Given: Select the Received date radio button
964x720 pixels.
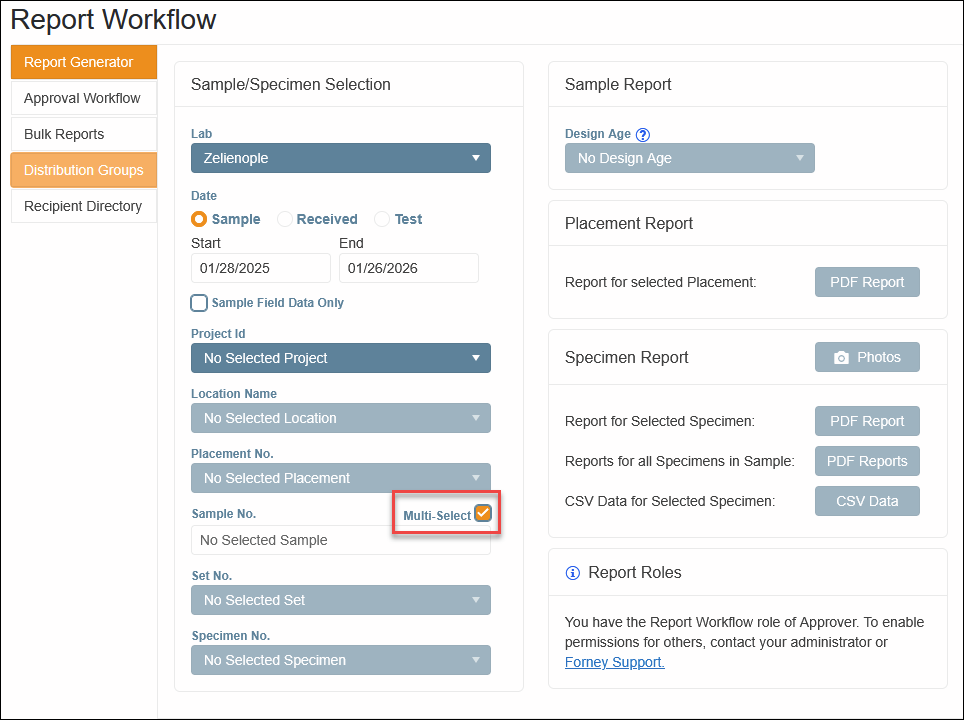Looking at the screenshot, I should tap(285, 219).
